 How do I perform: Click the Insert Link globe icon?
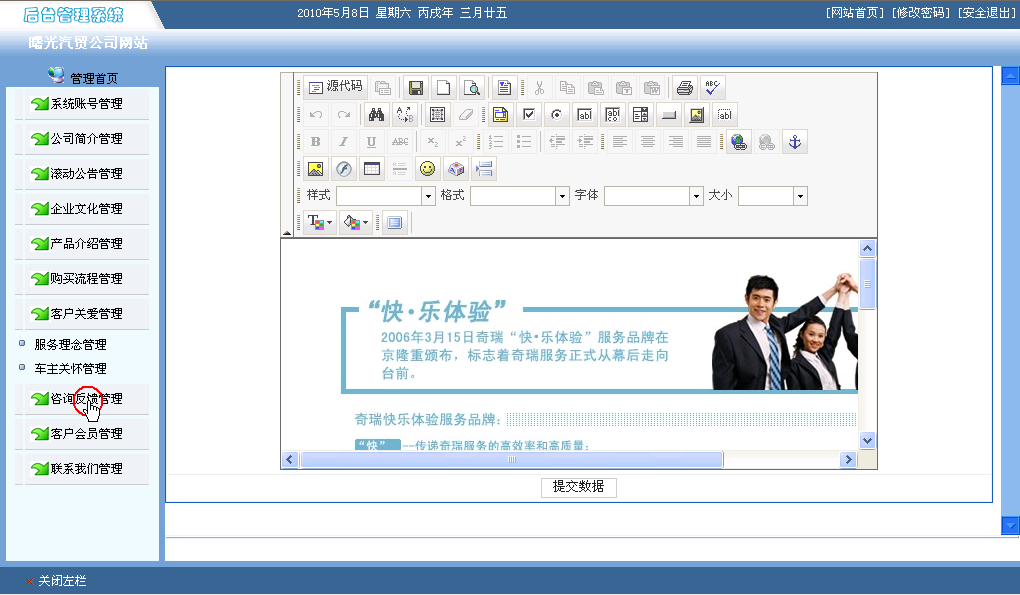pyautogui.click(x=738, y=142)
